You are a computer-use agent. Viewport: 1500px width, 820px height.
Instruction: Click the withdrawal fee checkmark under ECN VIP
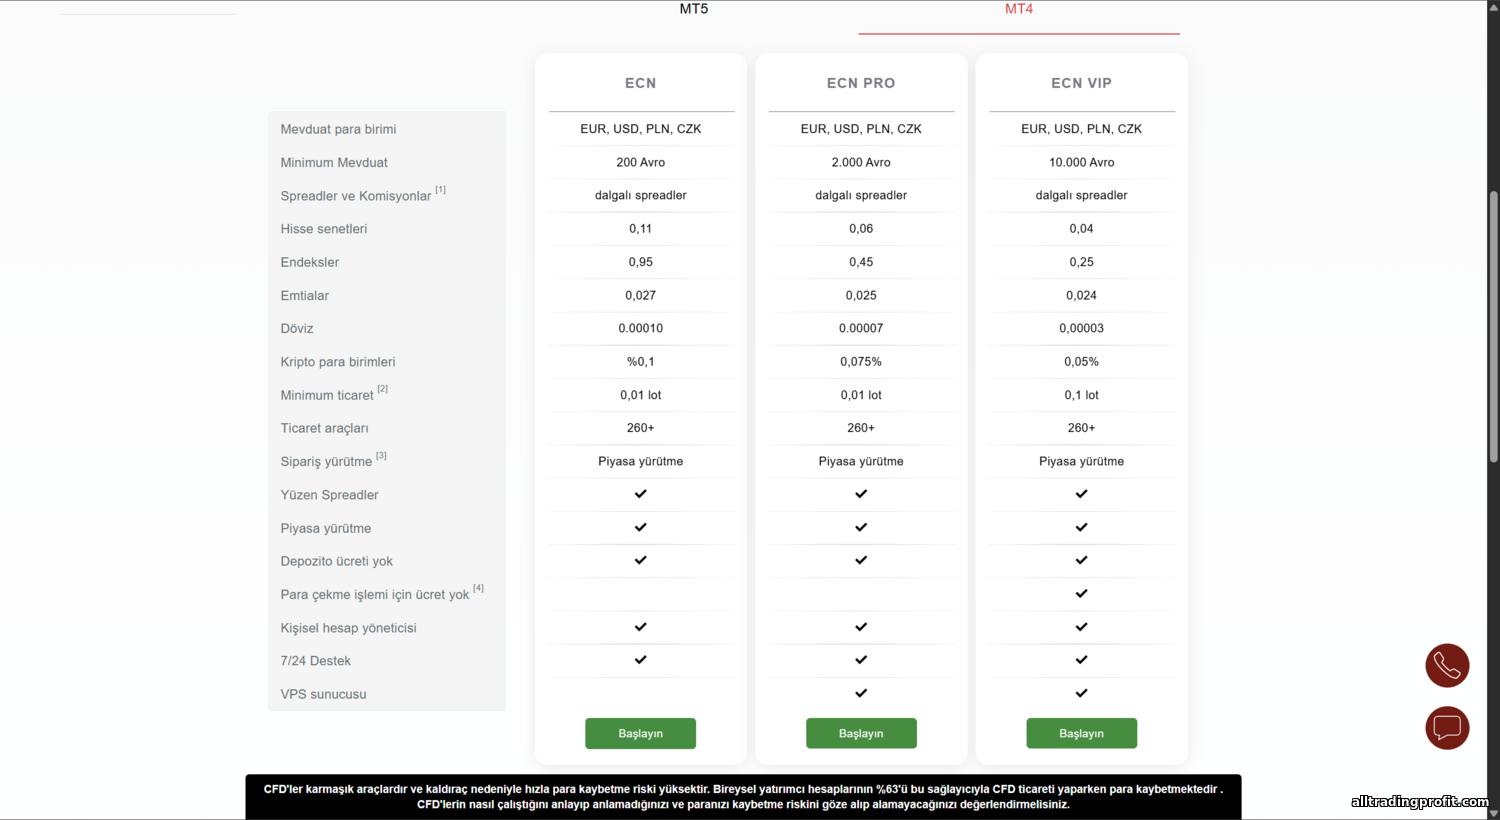1081,594
